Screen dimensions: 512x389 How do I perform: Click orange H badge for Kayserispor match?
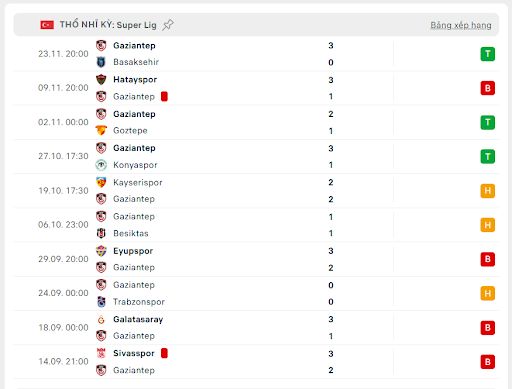pos(488,191)
